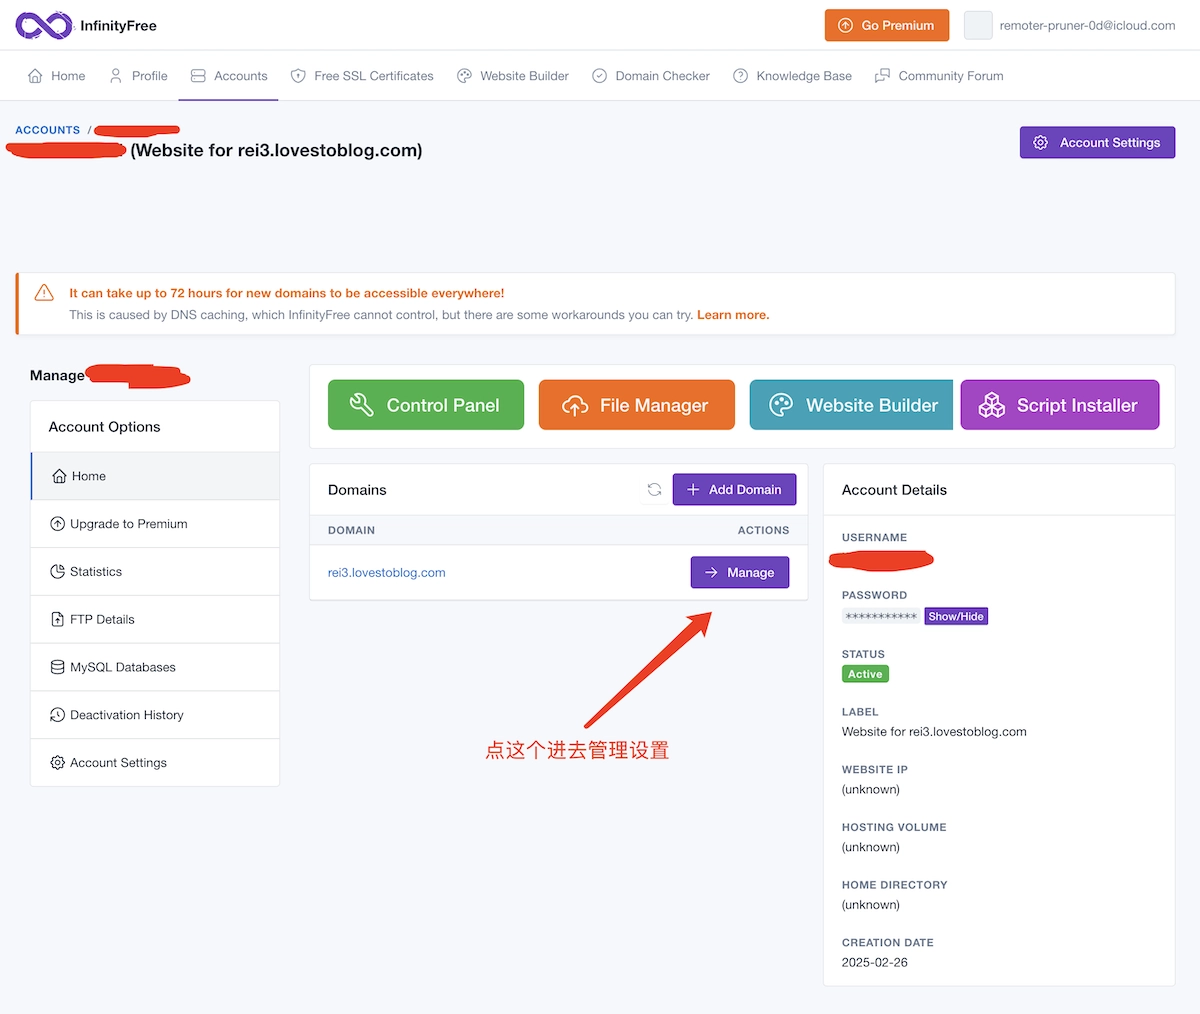Click the domains refresh icon
1200x1014 pixels.
(x=654, y=490)
